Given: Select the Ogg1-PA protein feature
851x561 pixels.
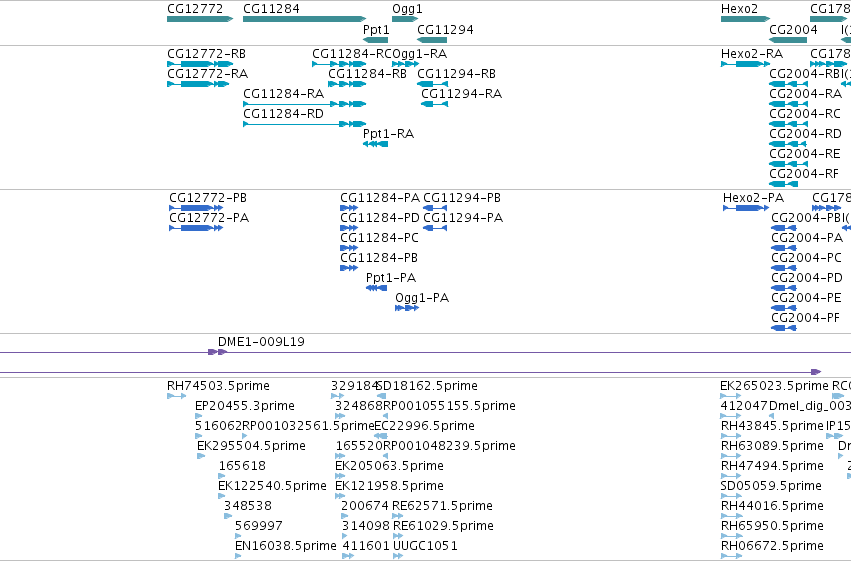Looking at the screenshot, I should 407,309.
